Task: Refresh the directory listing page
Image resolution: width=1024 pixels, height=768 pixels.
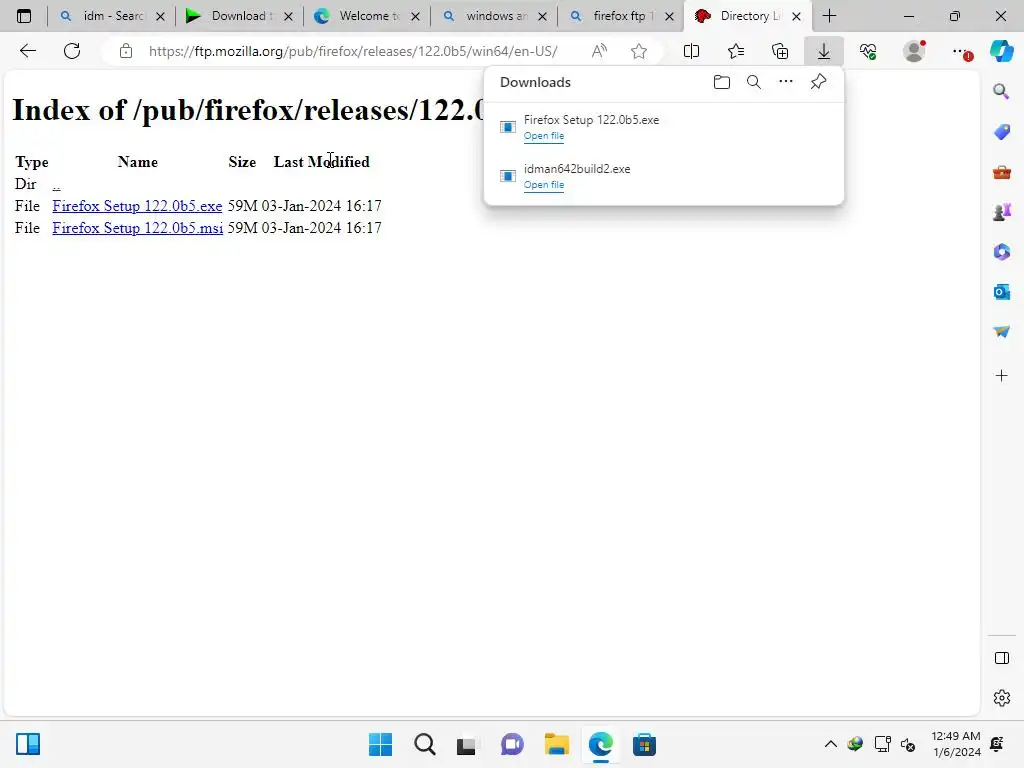Action: click(x=72, y=51)
